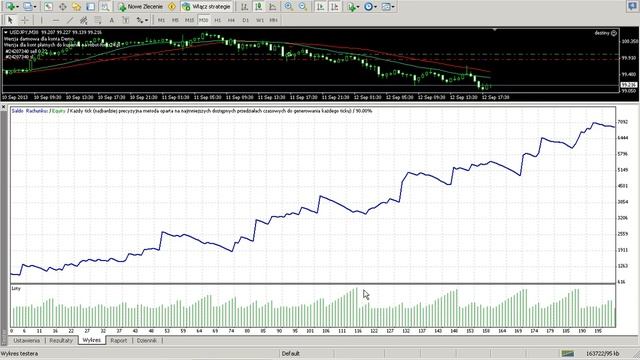This screenshot has height=360, width=640.
Task: Set timeframe to M5
Action: (x=175, y=20)
